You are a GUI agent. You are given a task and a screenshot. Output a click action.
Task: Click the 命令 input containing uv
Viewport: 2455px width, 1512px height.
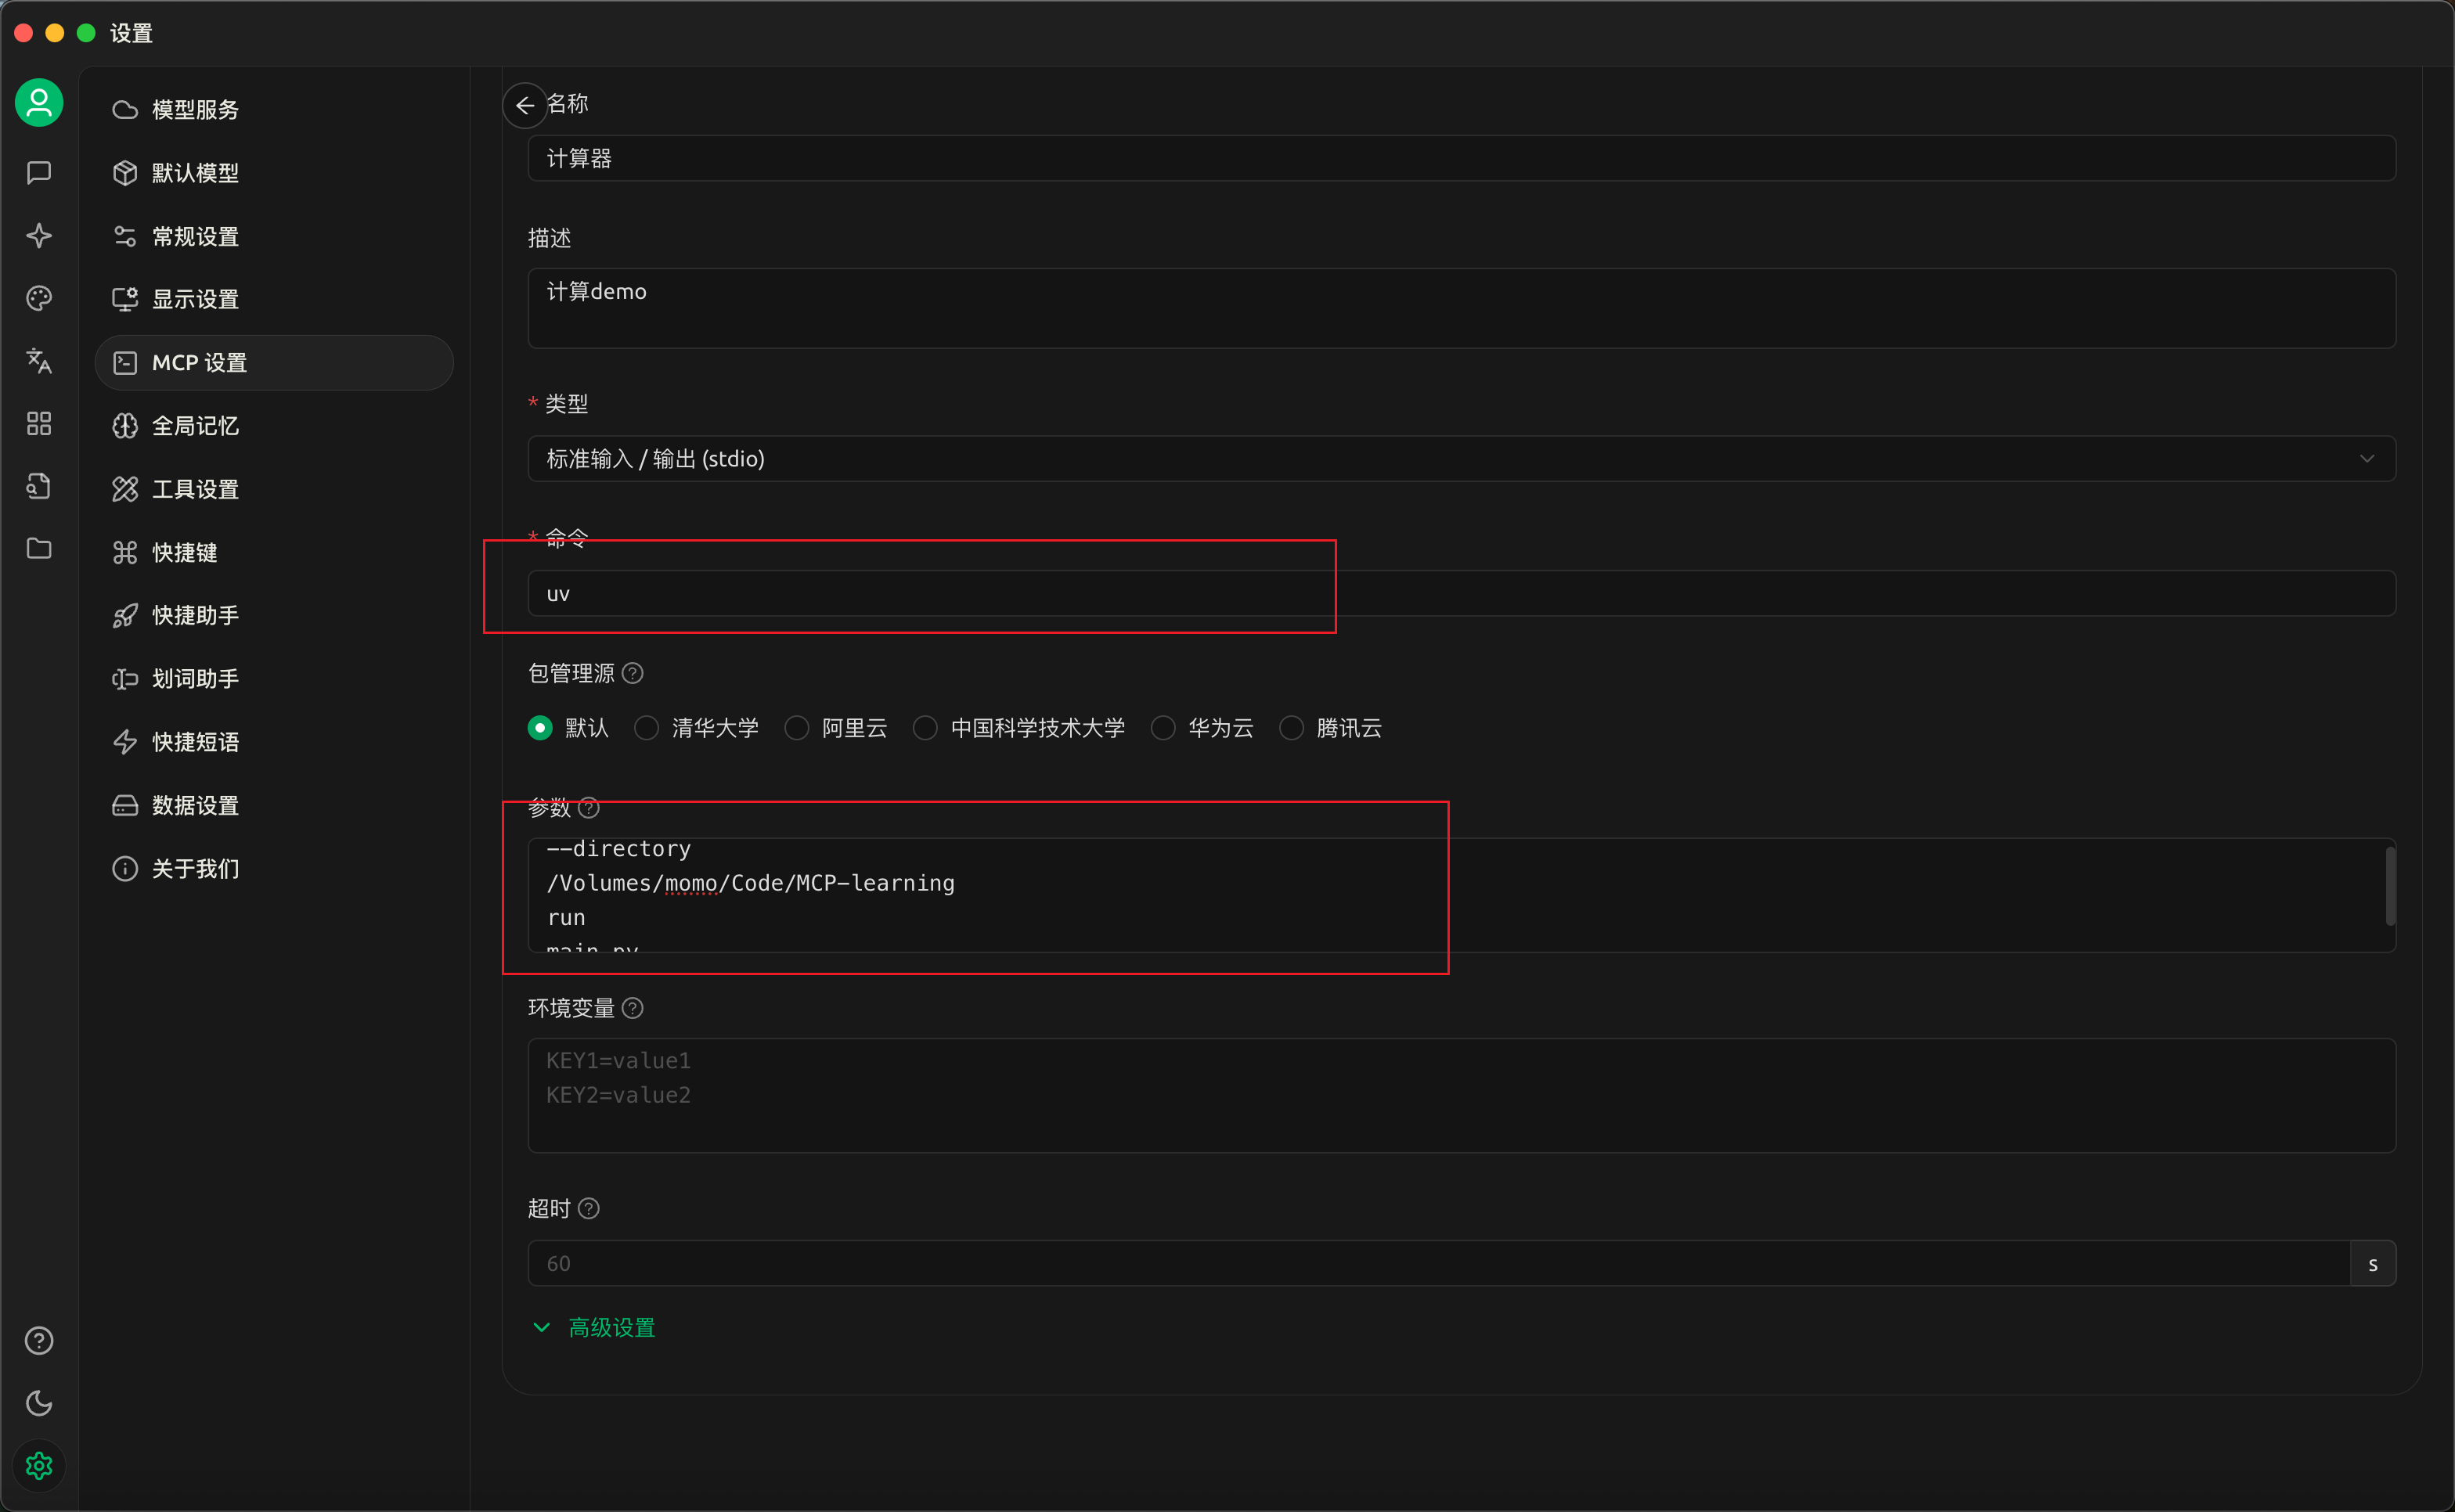[x=1461, y=594]
